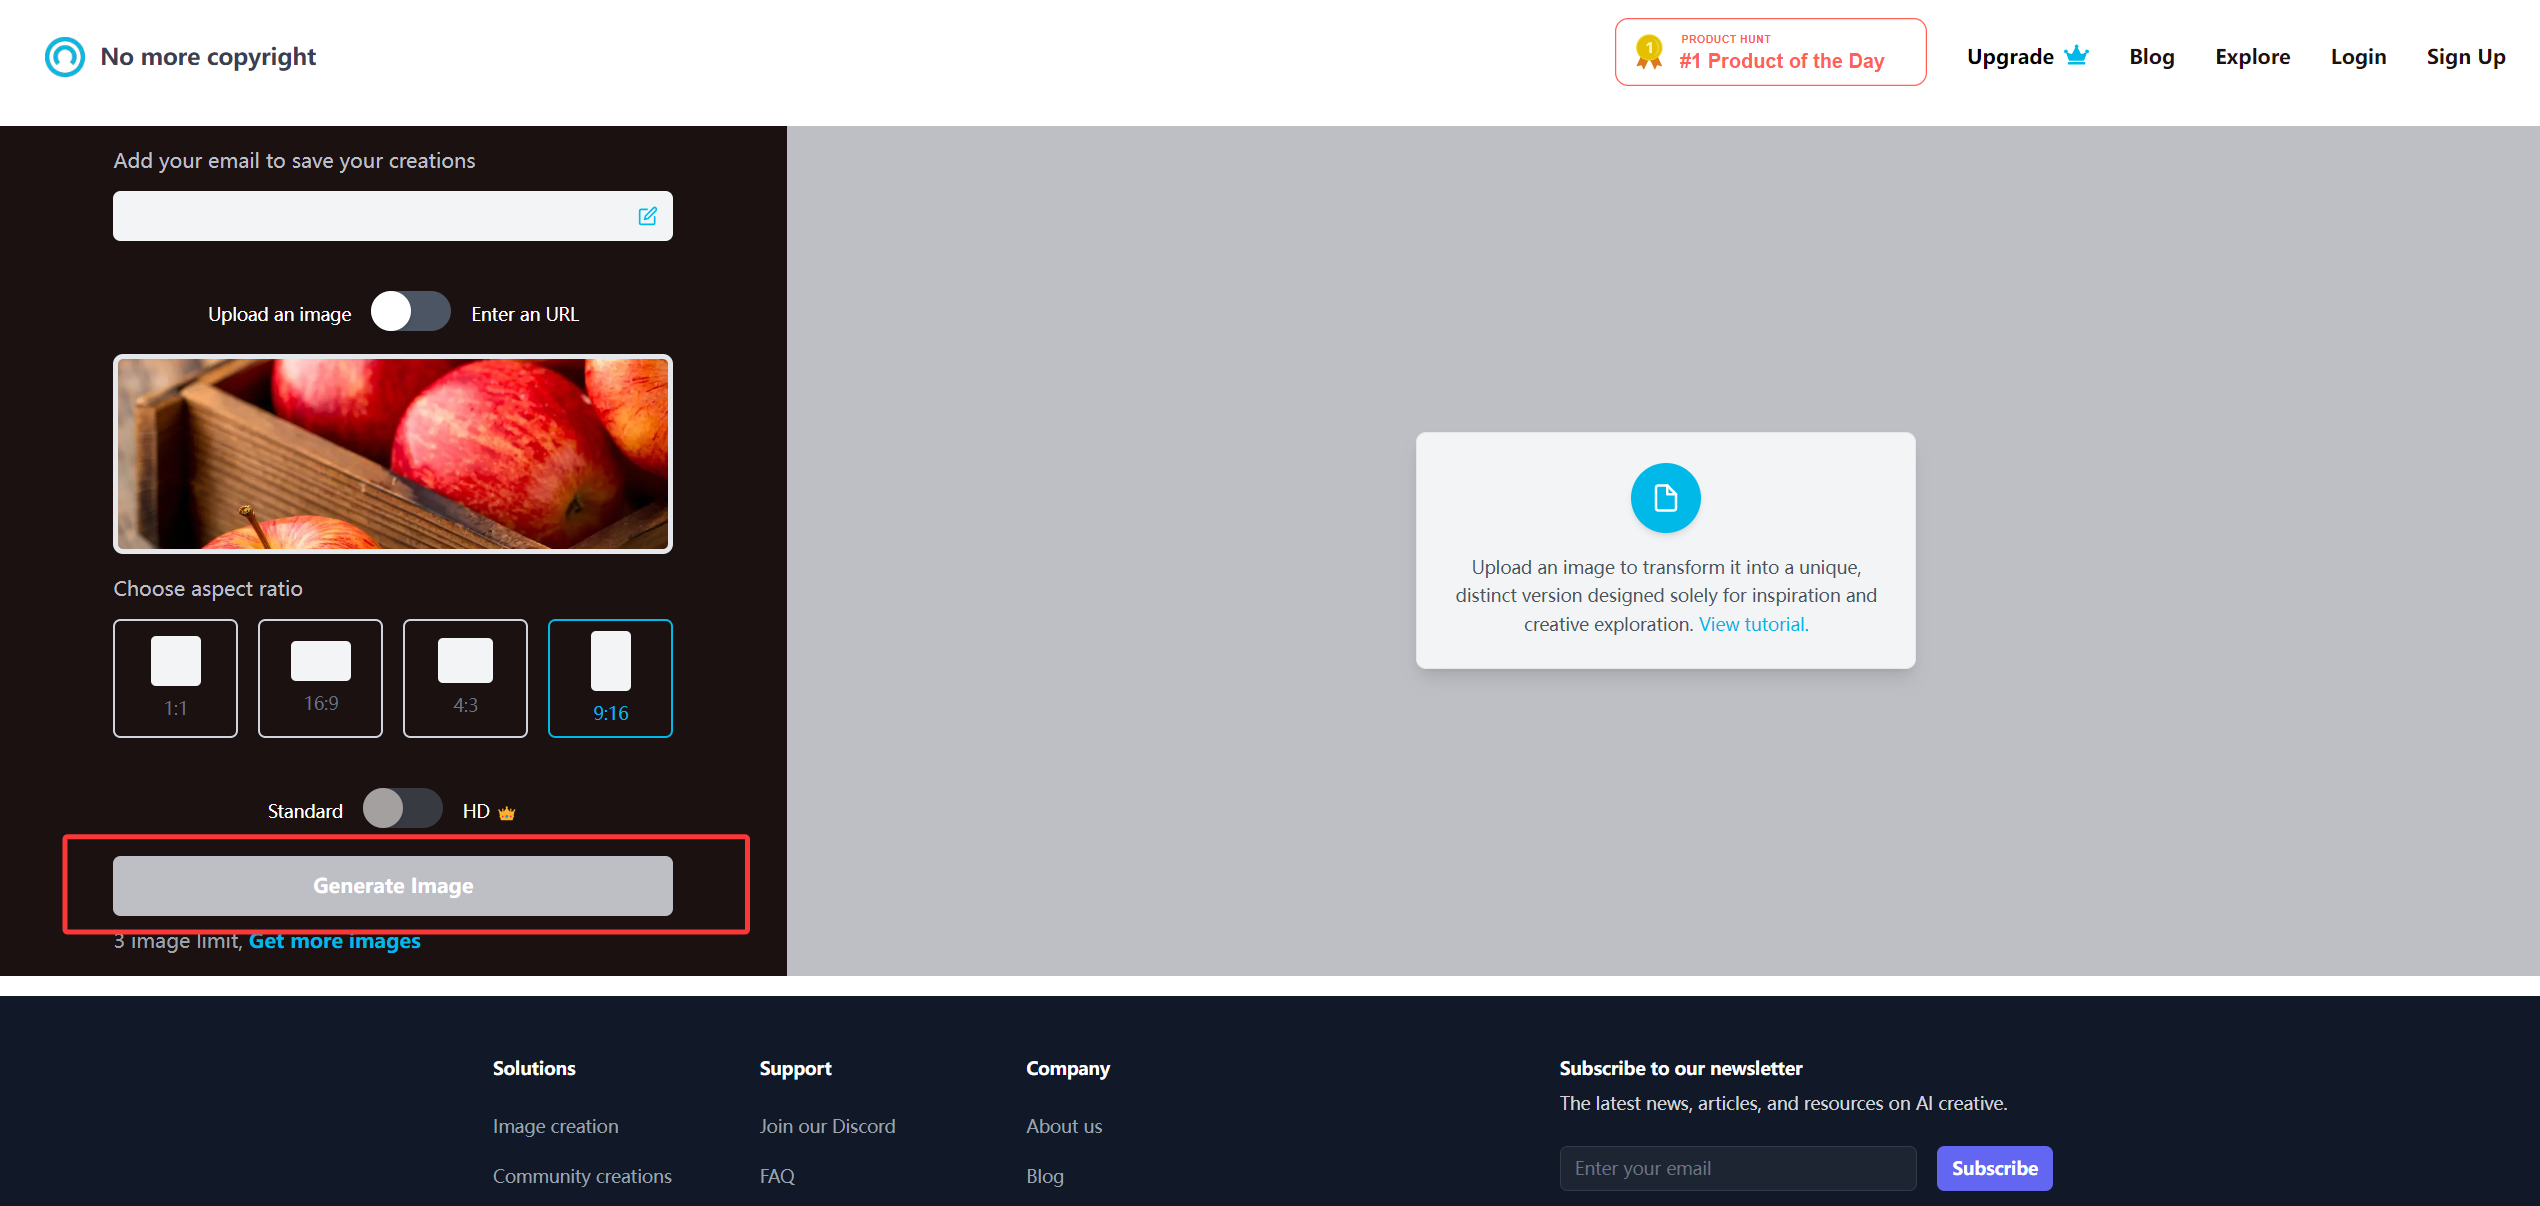Click the blue document upload icon
2540x1206 pixels.
coord(1665,498)
